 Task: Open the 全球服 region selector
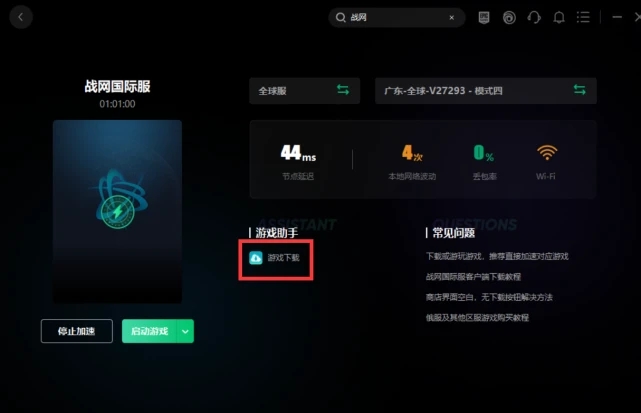(305, 91)
